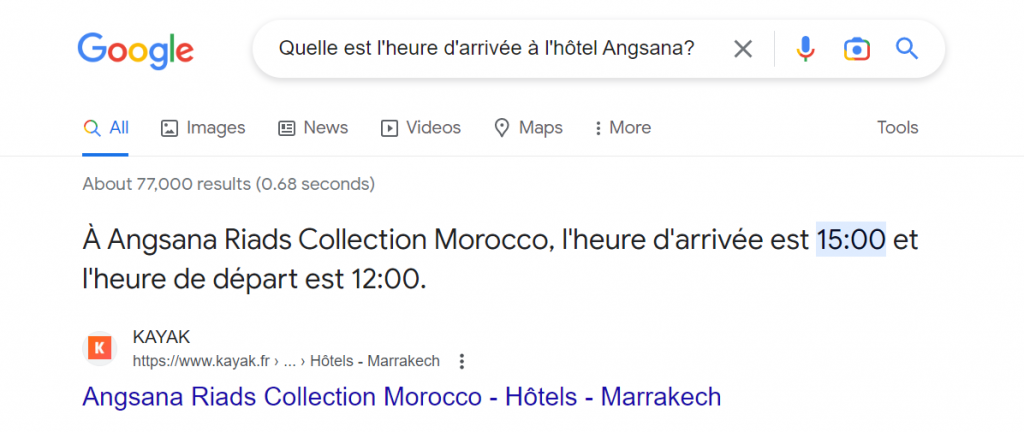Click inside the search query text field

click(485, 49)
